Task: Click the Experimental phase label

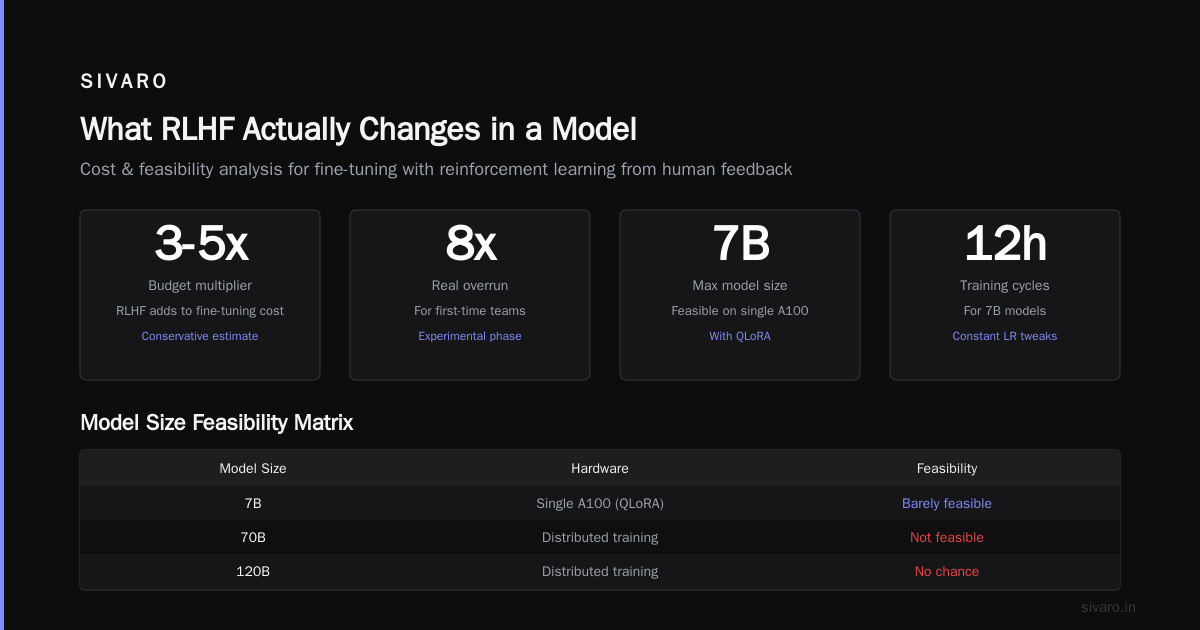Action: (470, 336)
